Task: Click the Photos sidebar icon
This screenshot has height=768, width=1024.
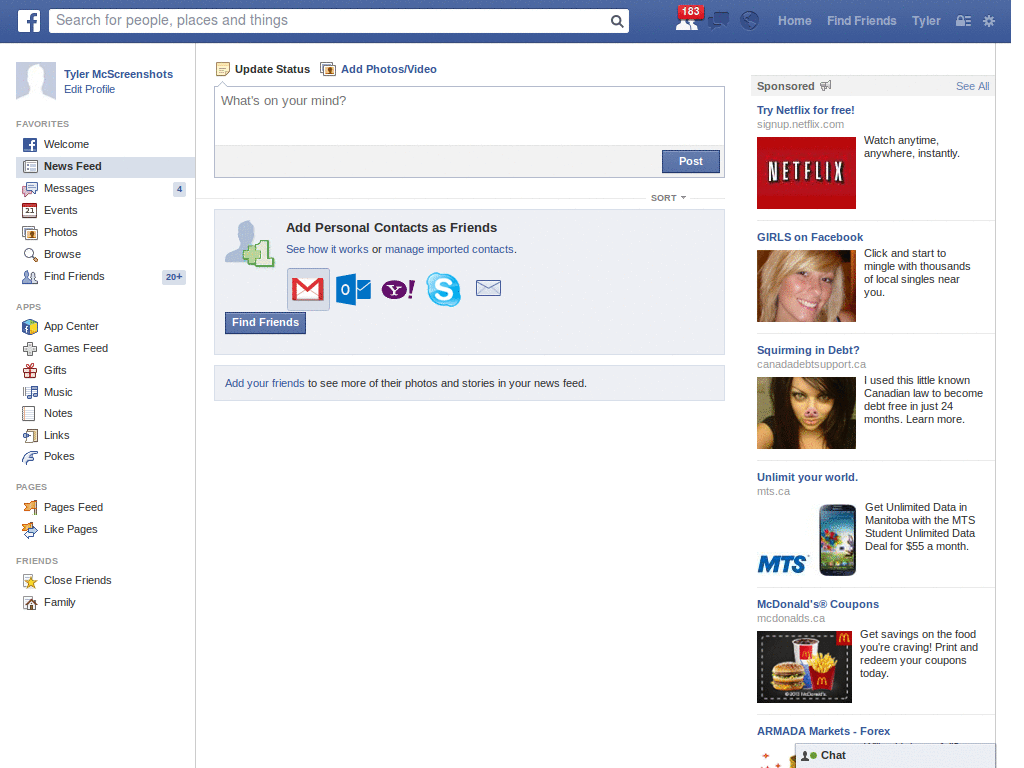Action: pyautogui.click(x=30, y=232)
